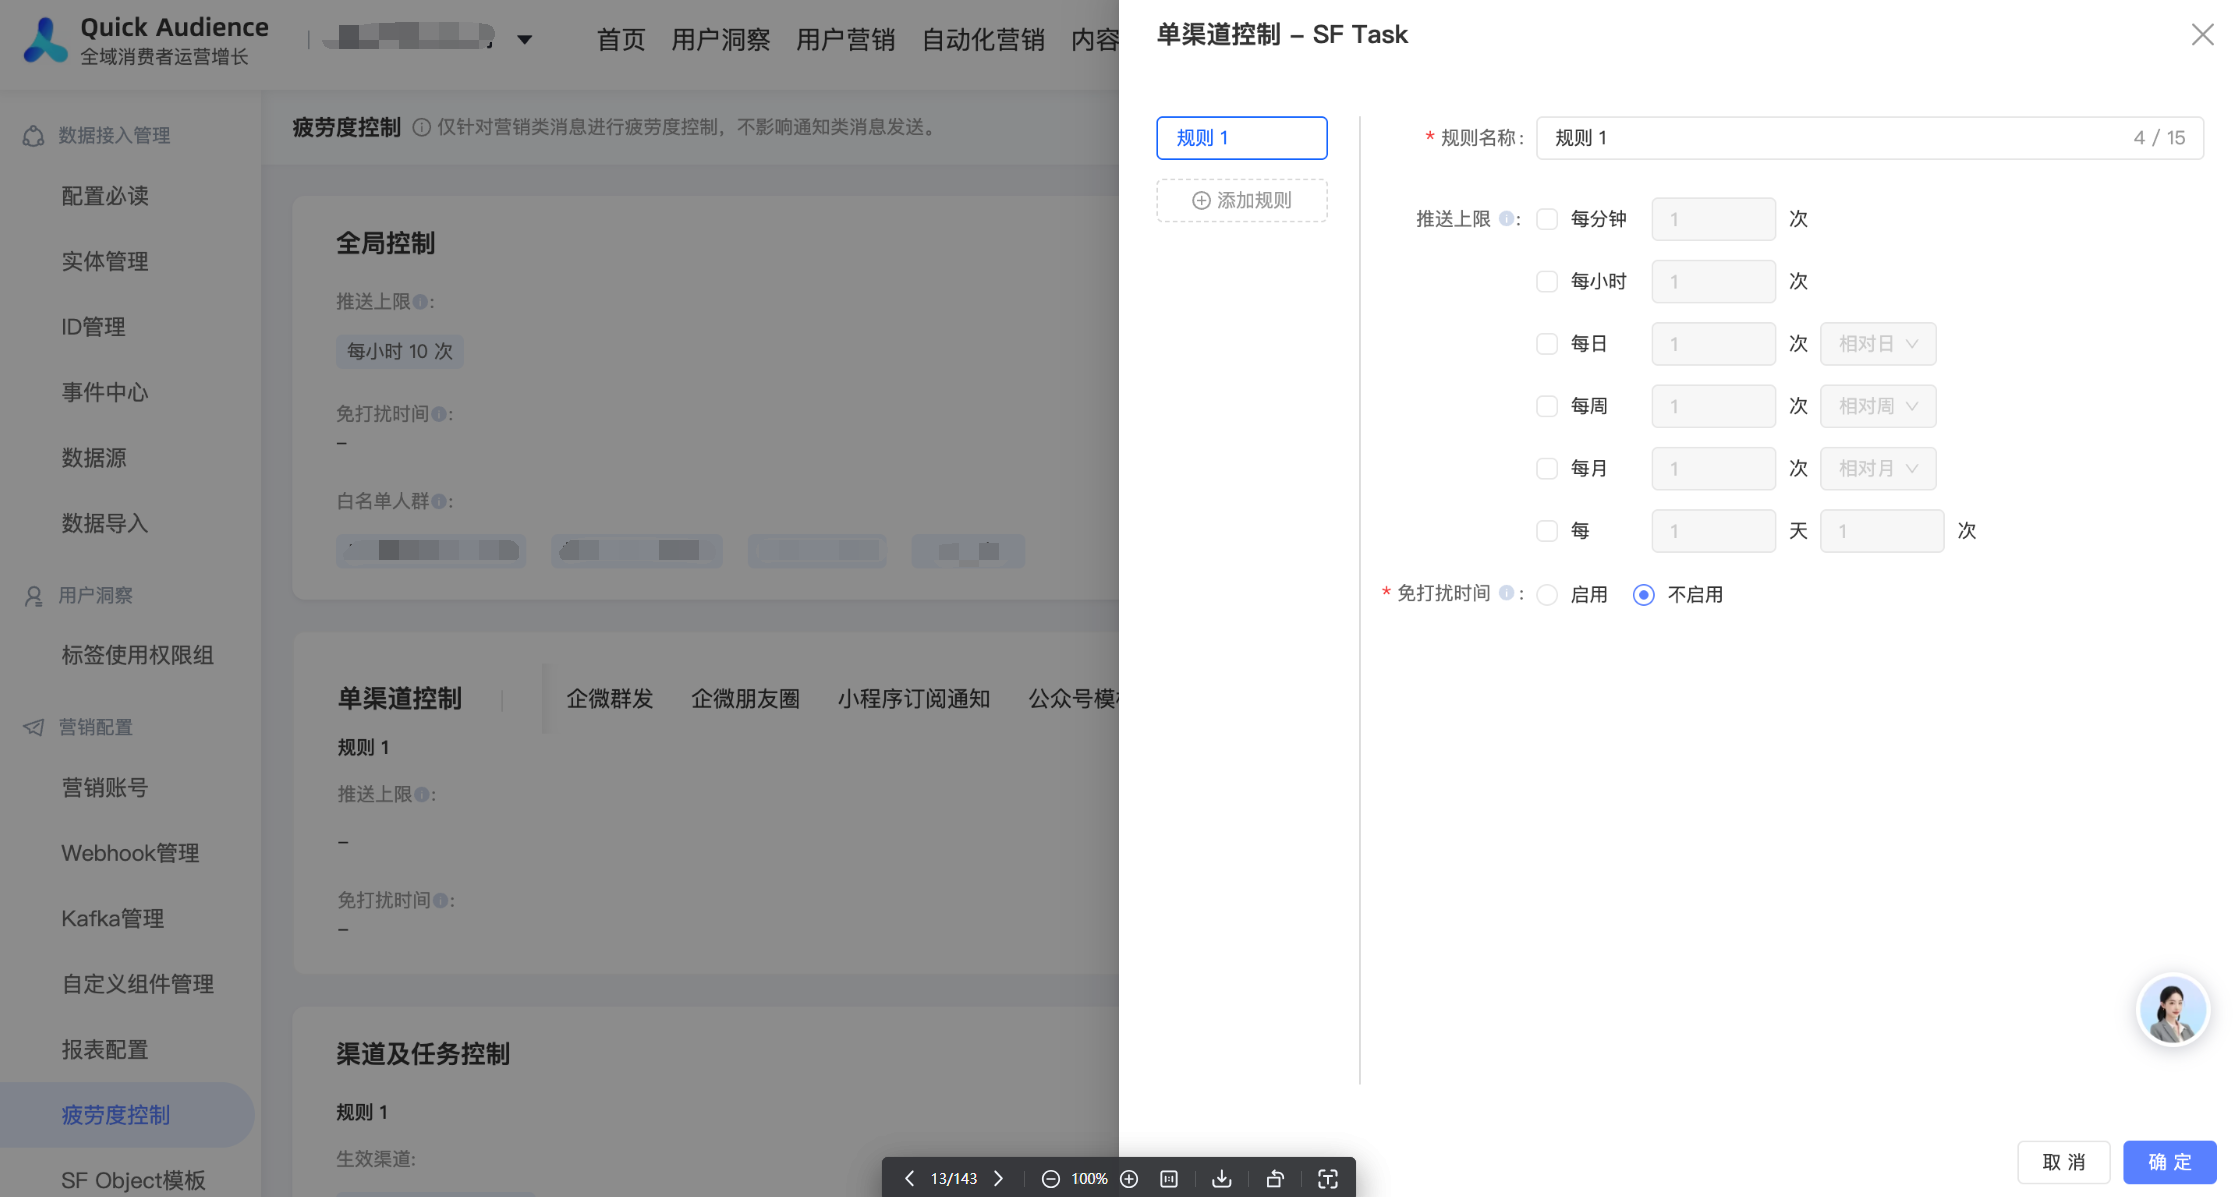Click the 添加规则 button
Image resolution: width=2234 pixels, height=1197 pixels.
tap(1242, 200)
